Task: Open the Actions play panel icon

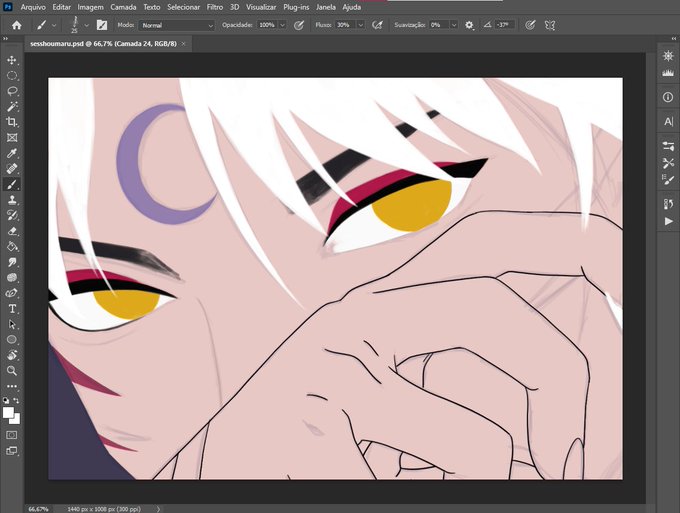Action: click(x=668, y=221)
